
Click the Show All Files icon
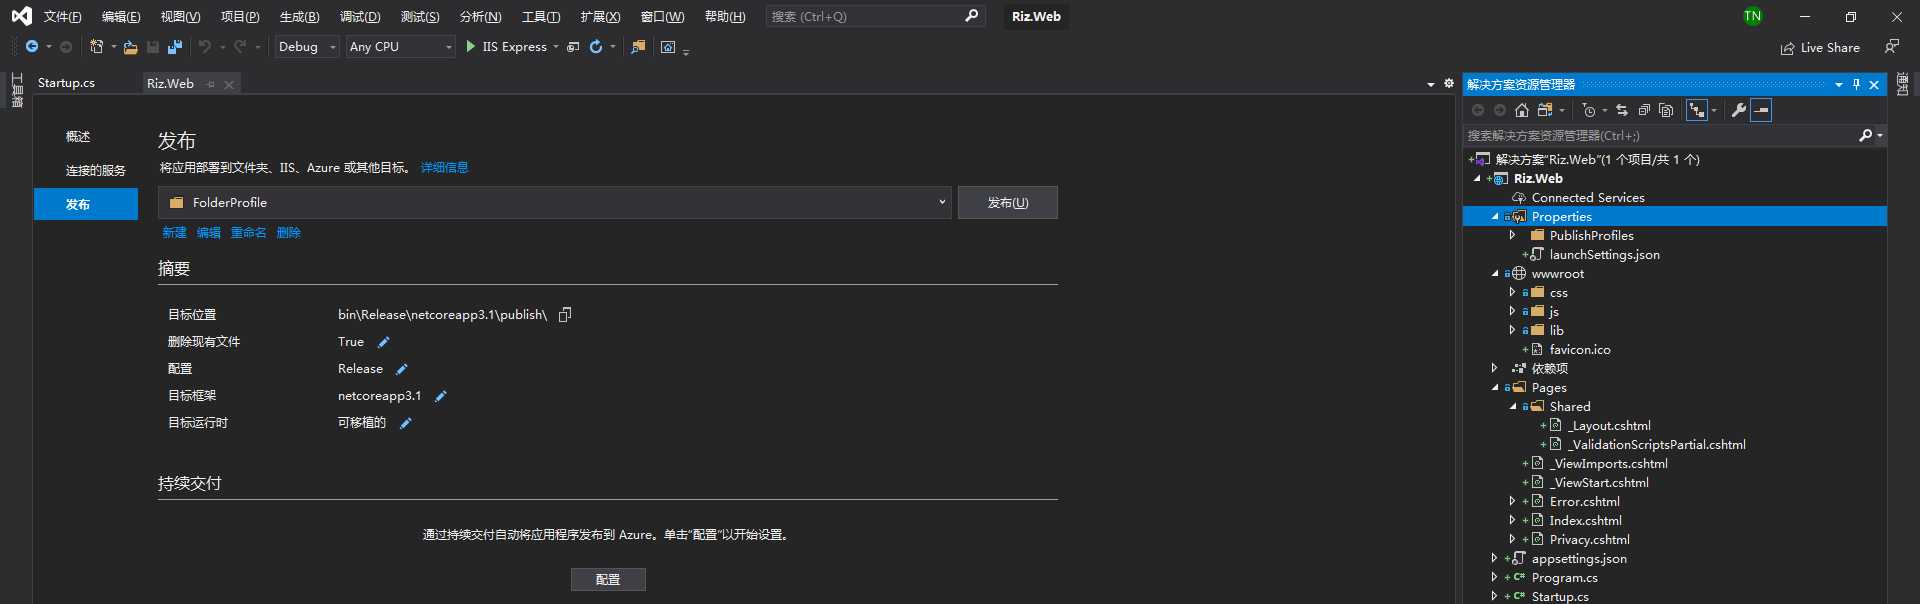[1666, 110]
